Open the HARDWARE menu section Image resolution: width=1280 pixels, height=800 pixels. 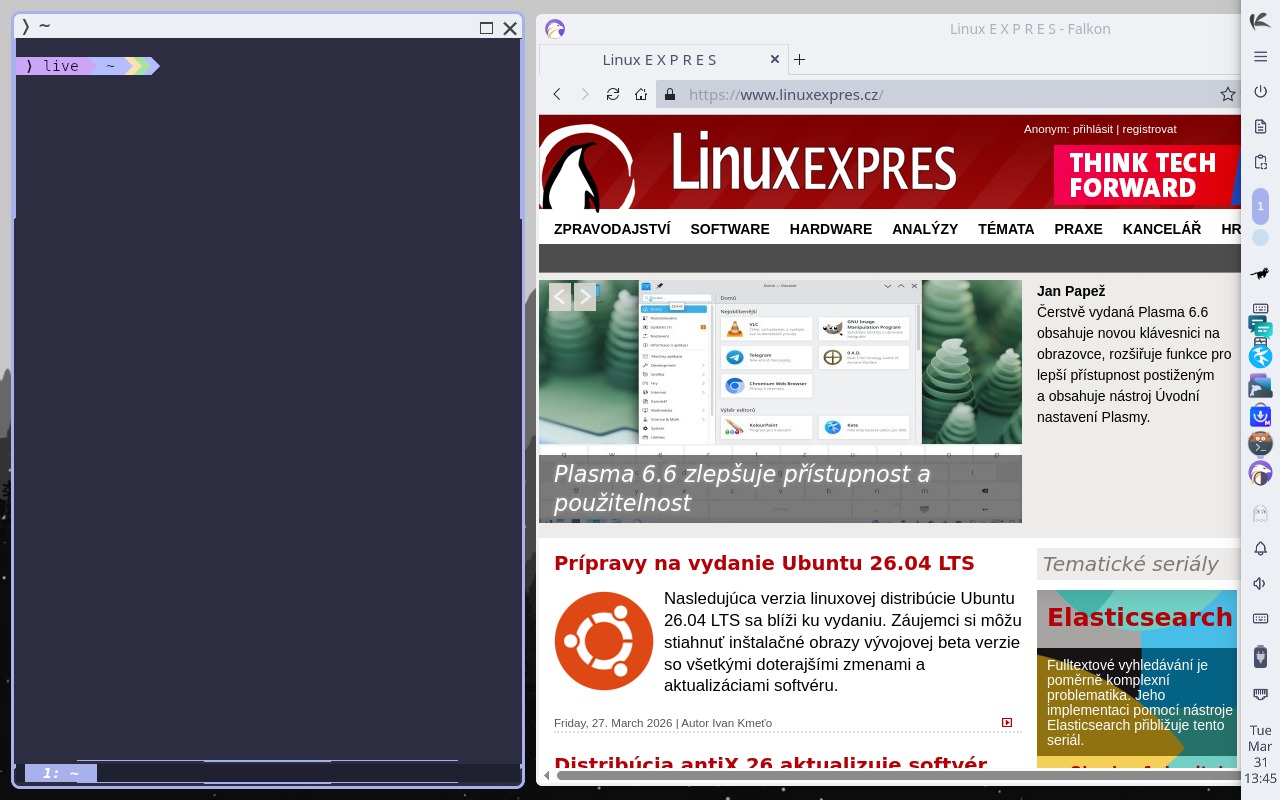point(830,229)
